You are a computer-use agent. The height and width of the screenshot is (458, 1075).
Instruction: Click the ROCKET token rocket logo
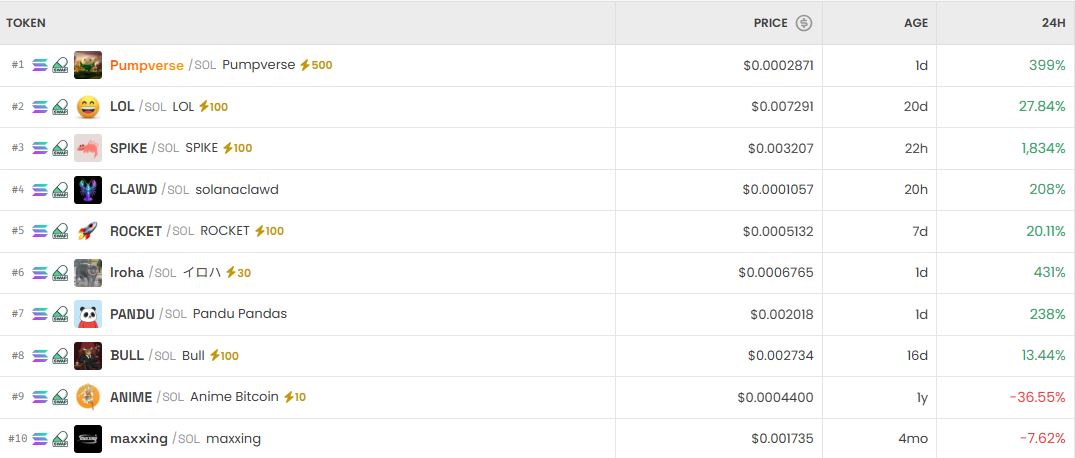tap(88, 231)
